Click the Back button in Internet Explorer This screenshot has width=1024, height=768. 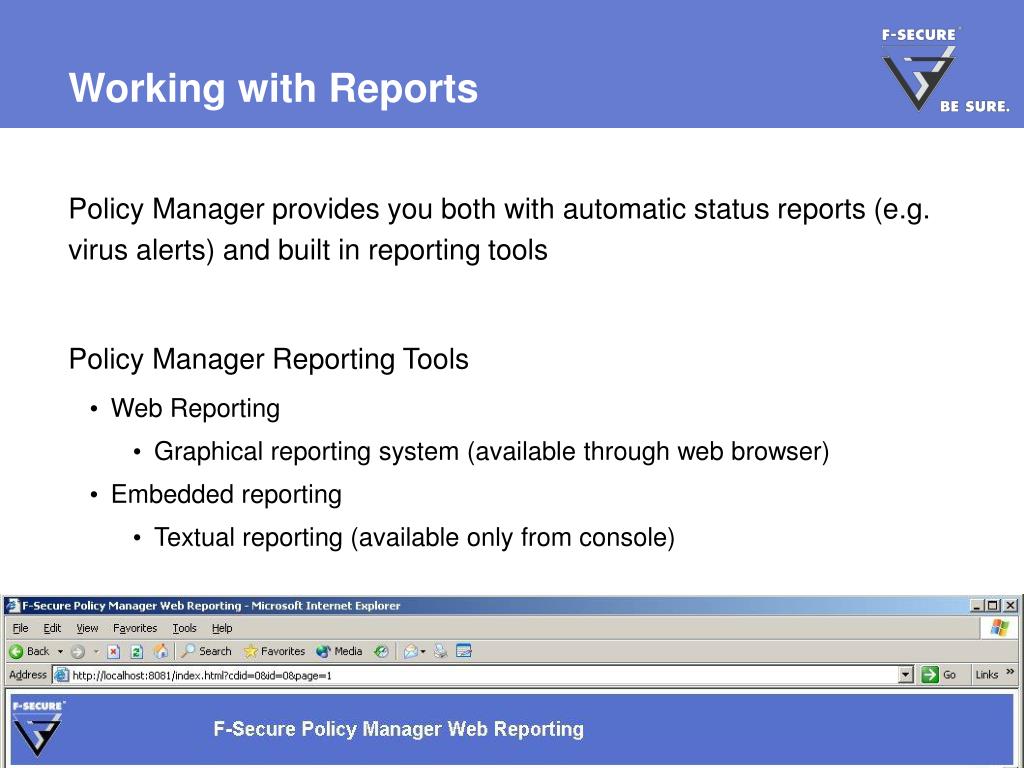click(x=29, y=651)
